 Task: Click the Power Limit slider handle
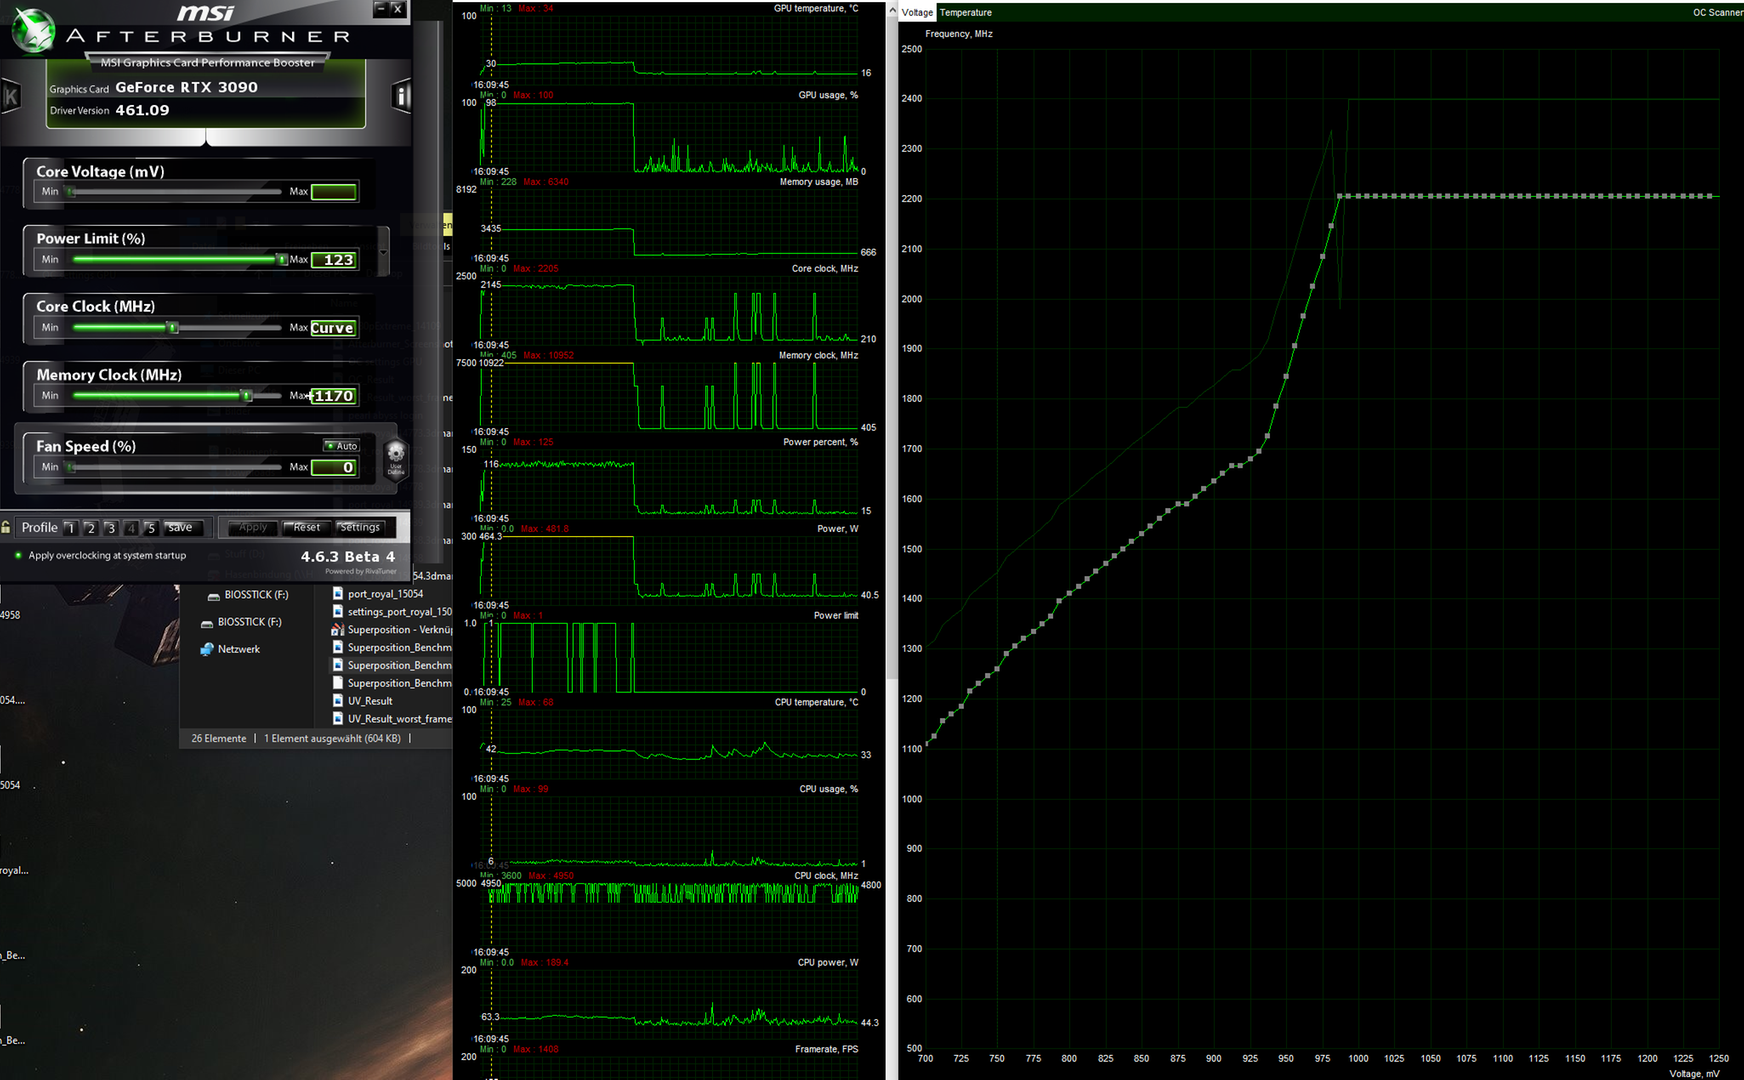[282, 259]
